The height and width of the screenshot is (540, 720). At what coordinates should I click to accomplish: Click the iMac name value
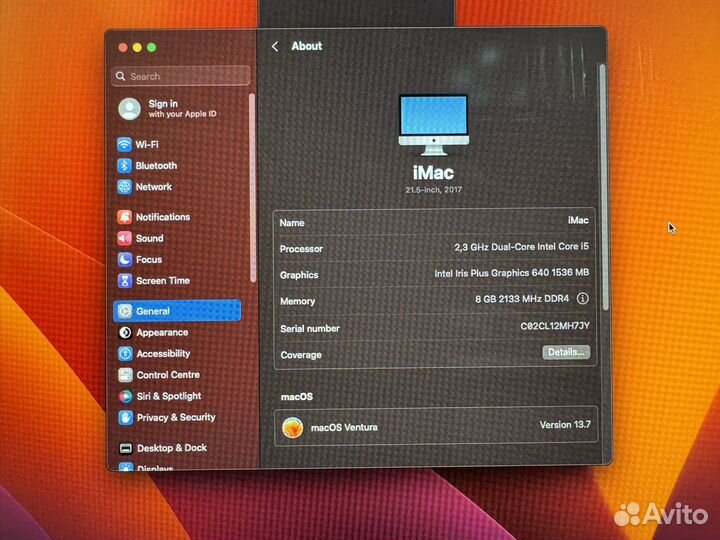pos(578,220)
